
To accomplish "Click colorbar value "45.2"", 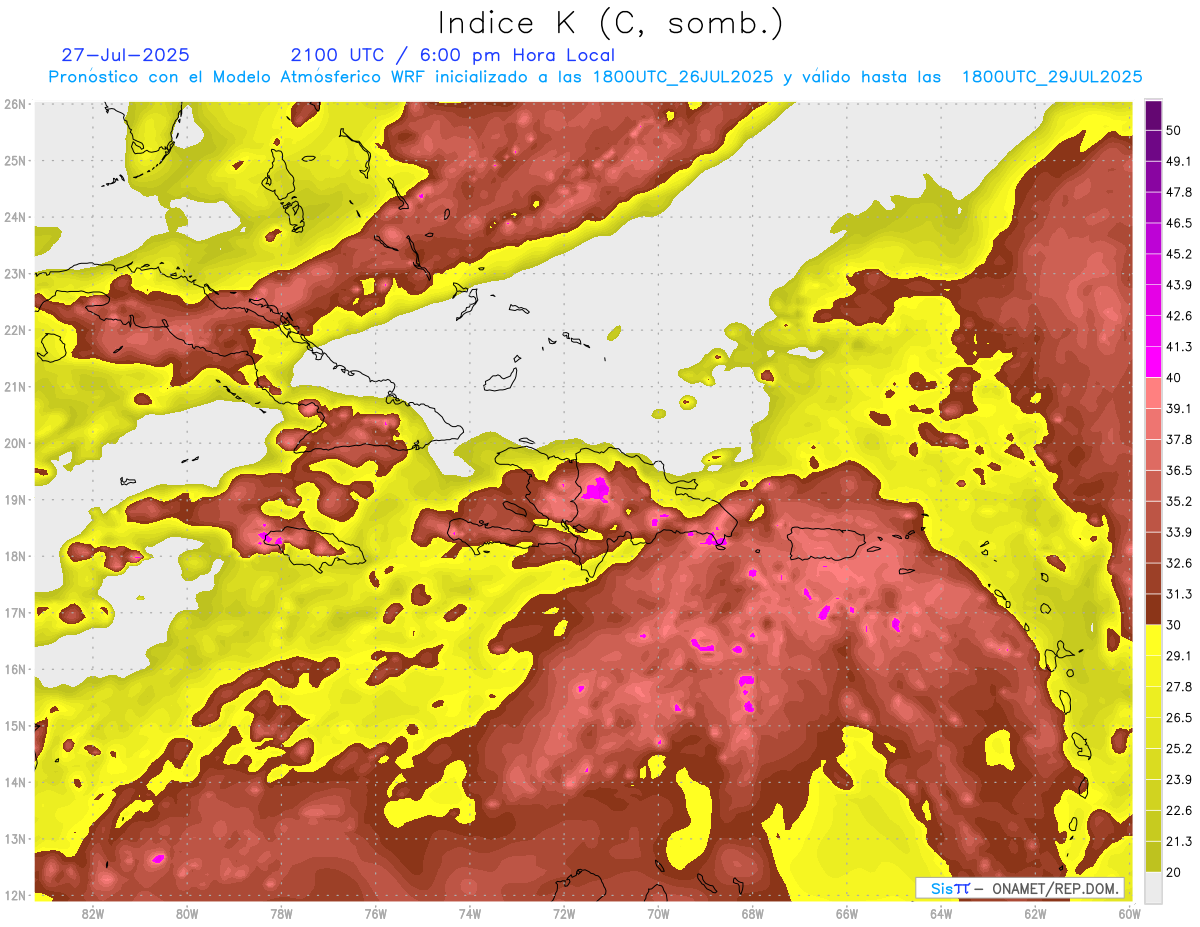I will click(1179, 254).
